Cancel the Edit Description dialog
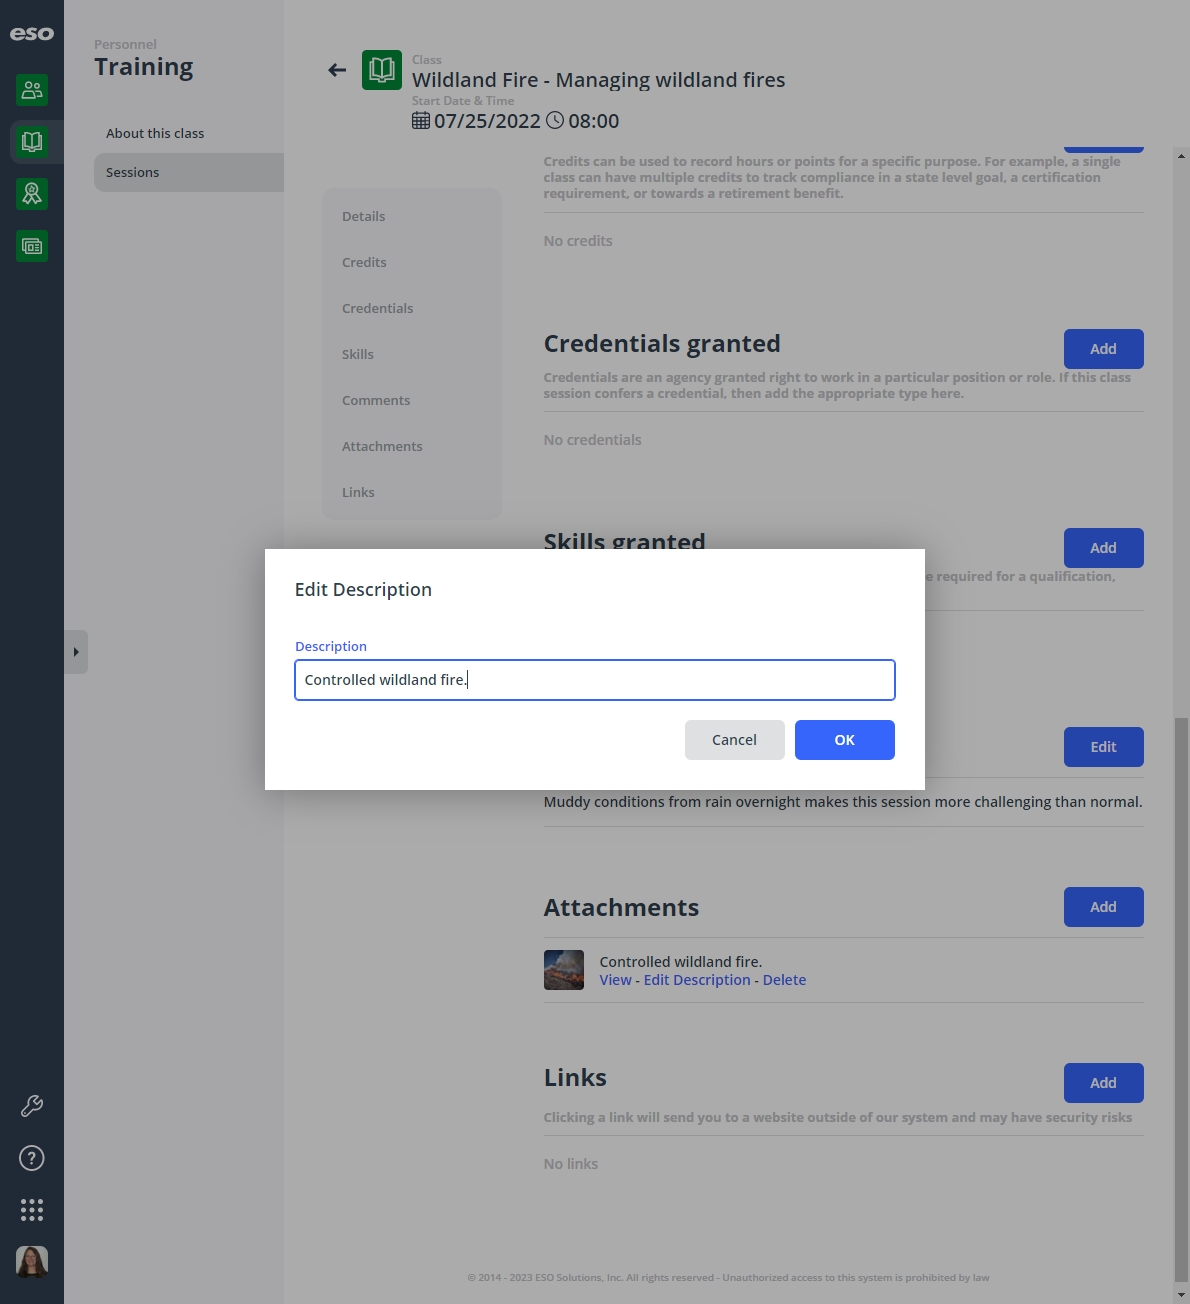1190x1304 pixels. tap(735, 740)
